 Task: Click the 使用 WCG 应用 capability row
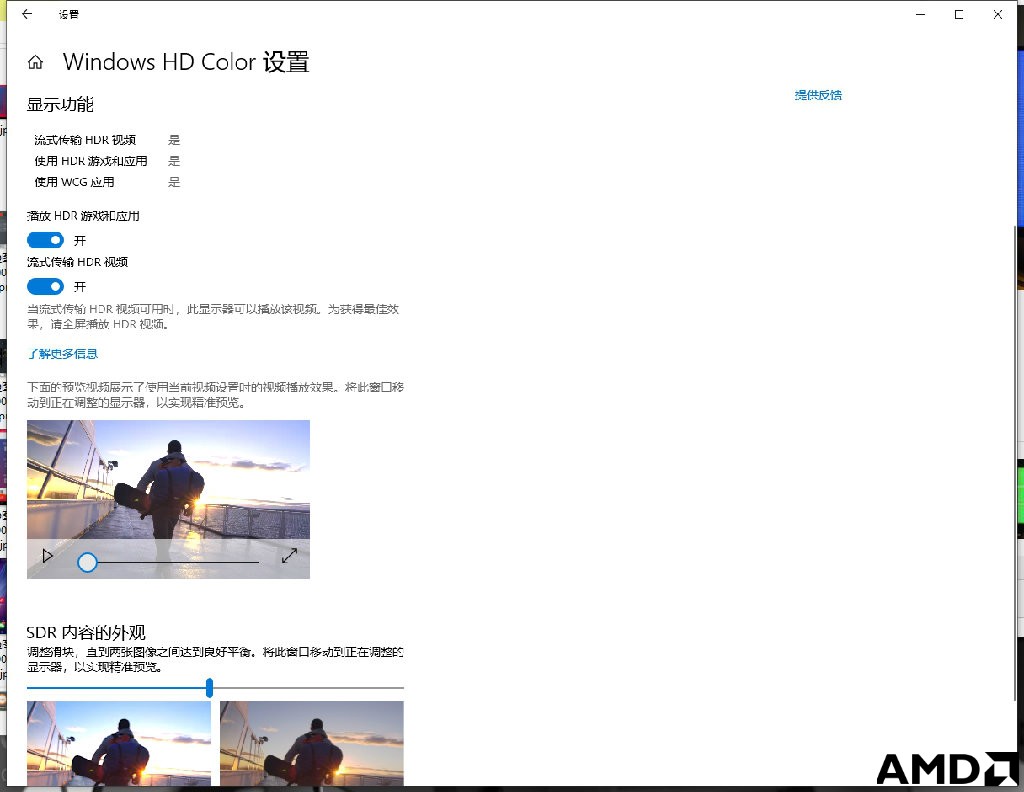coord(107,182)
